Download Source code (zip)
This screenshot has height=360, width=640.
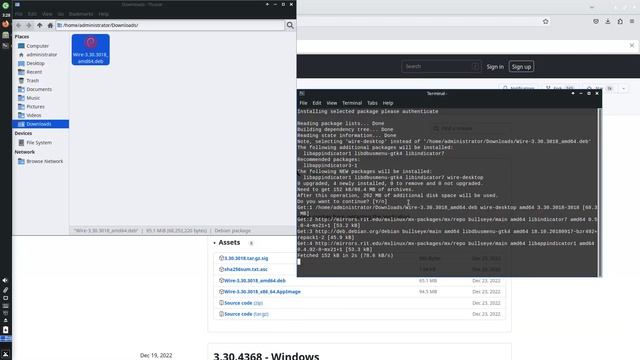pos(243,303)
